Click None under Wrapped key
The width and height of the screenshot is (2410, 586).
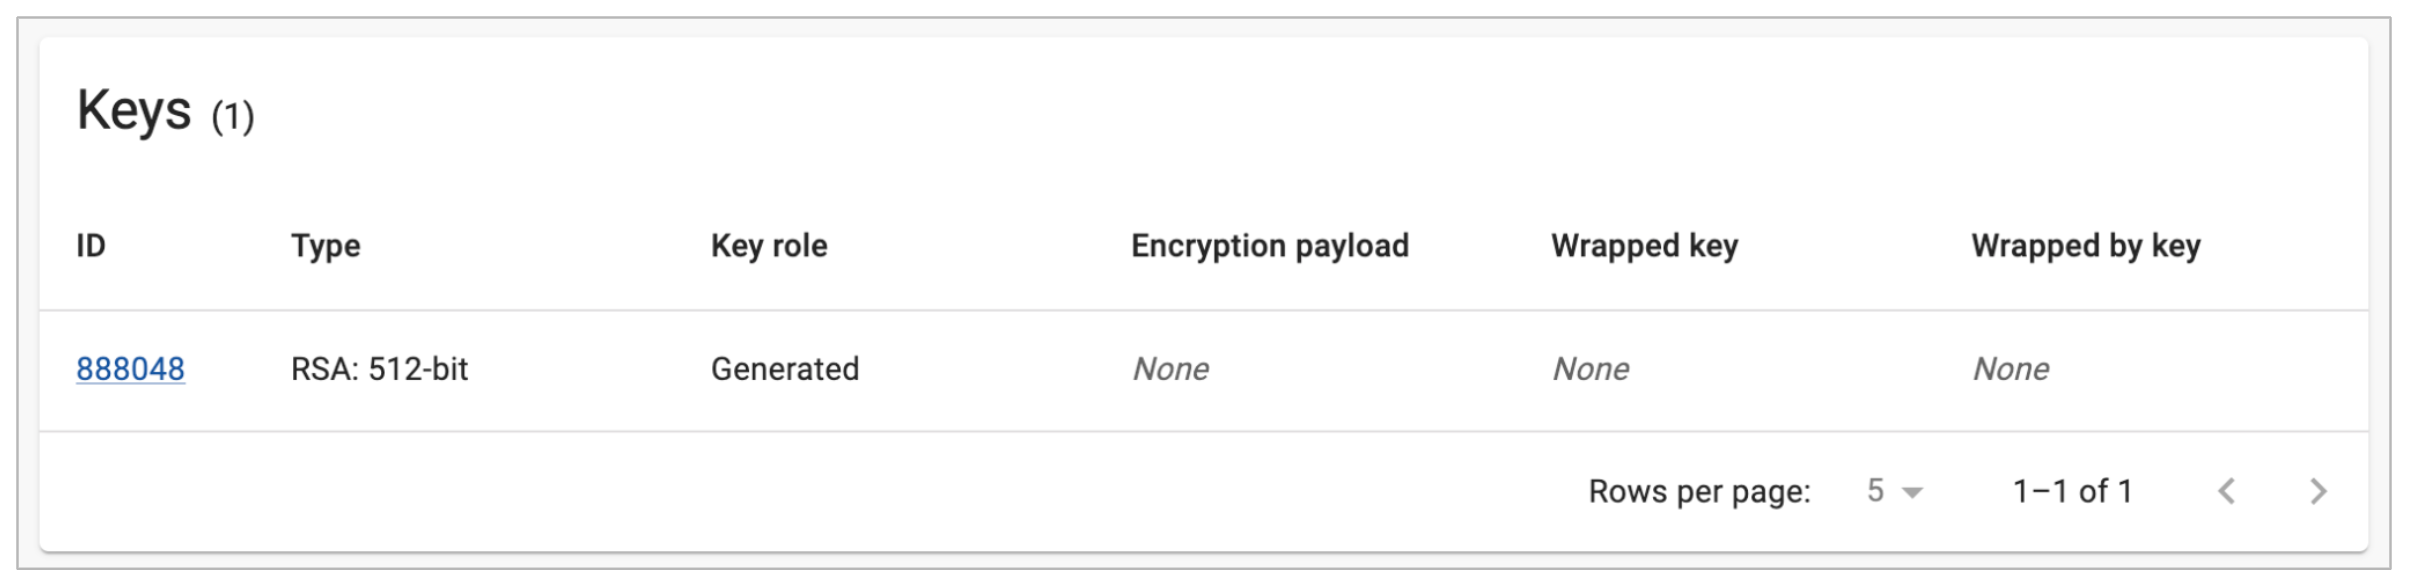pyautogui.click(x=1590, y=369)
